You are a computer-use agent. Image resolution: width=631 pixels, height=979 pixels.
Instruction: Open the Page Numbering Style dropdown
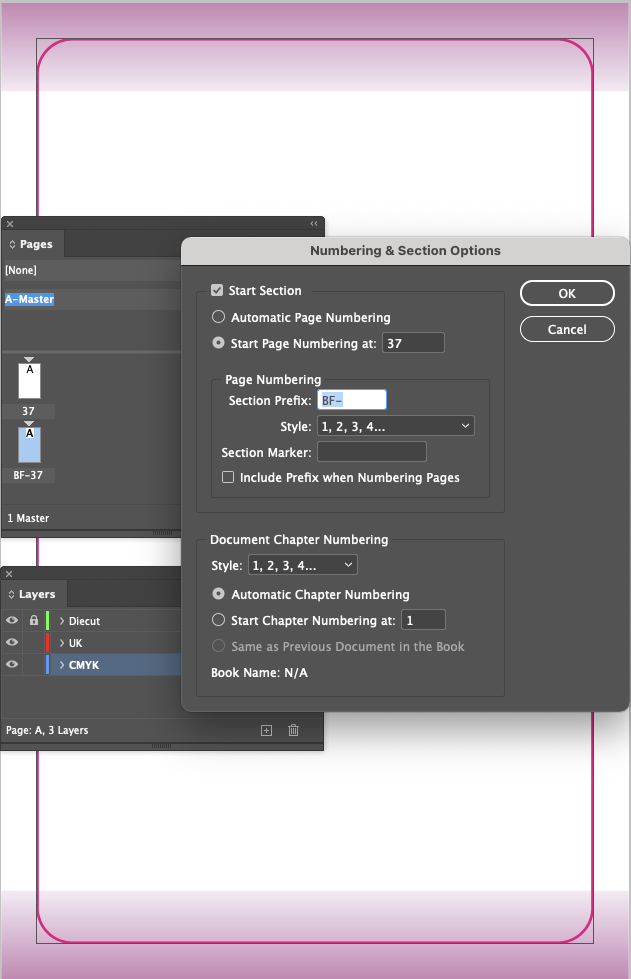click(x=396, y=426)
